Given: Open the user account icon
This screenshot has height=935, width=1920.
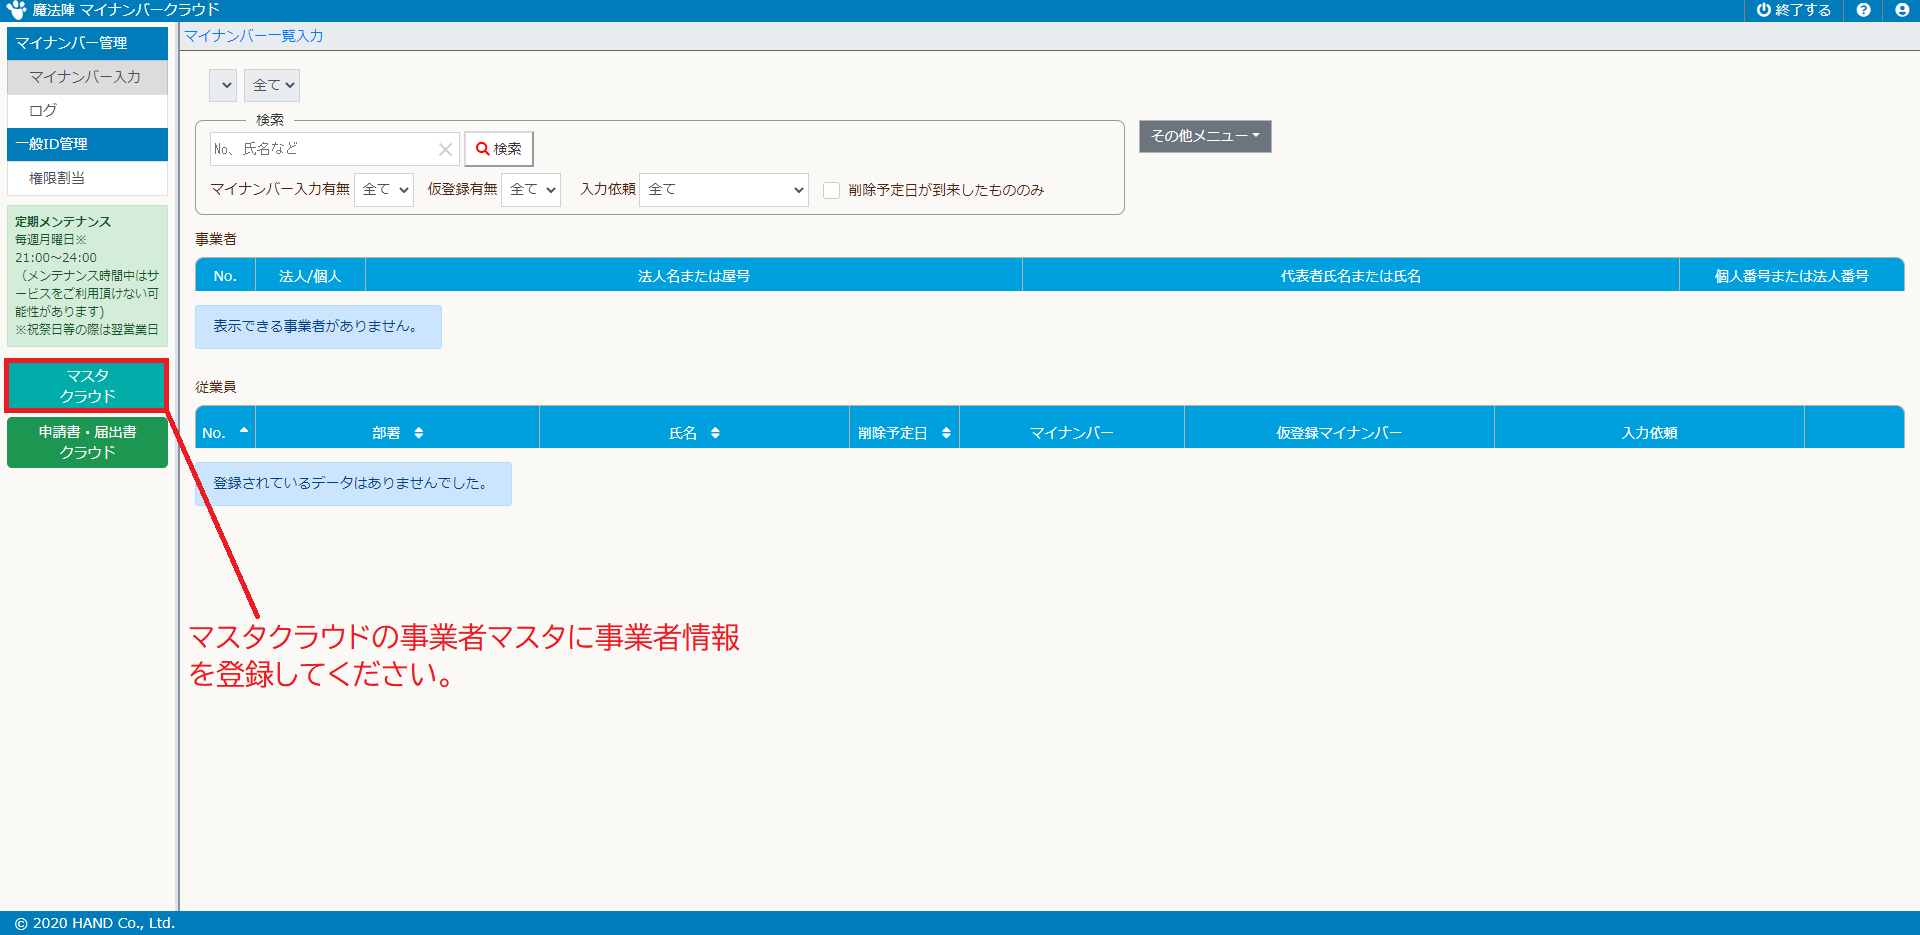Looking at the screenshot, I should (1901, 10).
